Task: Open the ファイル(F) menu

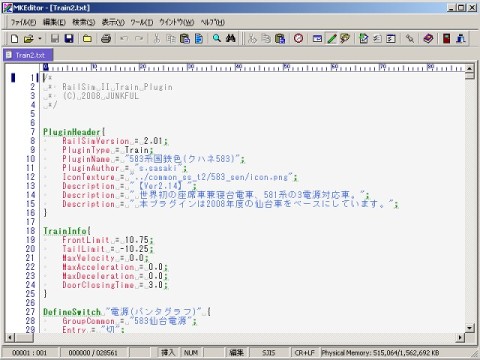Action: coord(23,22)
